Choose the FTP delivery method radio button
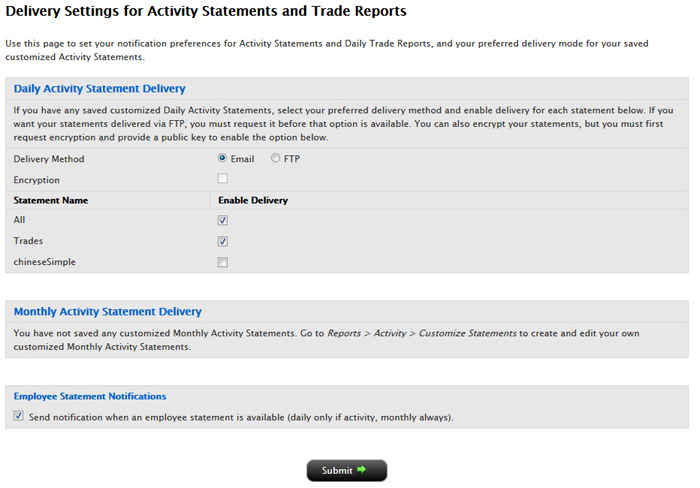700x488 pixels. 275,158
